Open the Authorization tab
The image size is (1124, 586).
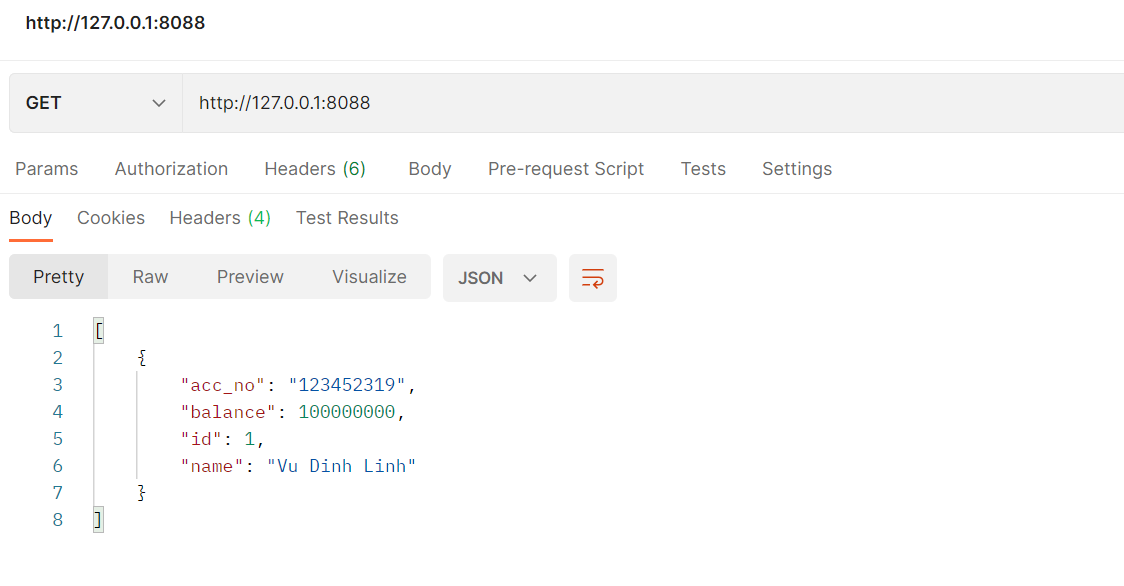coord(171,168)
